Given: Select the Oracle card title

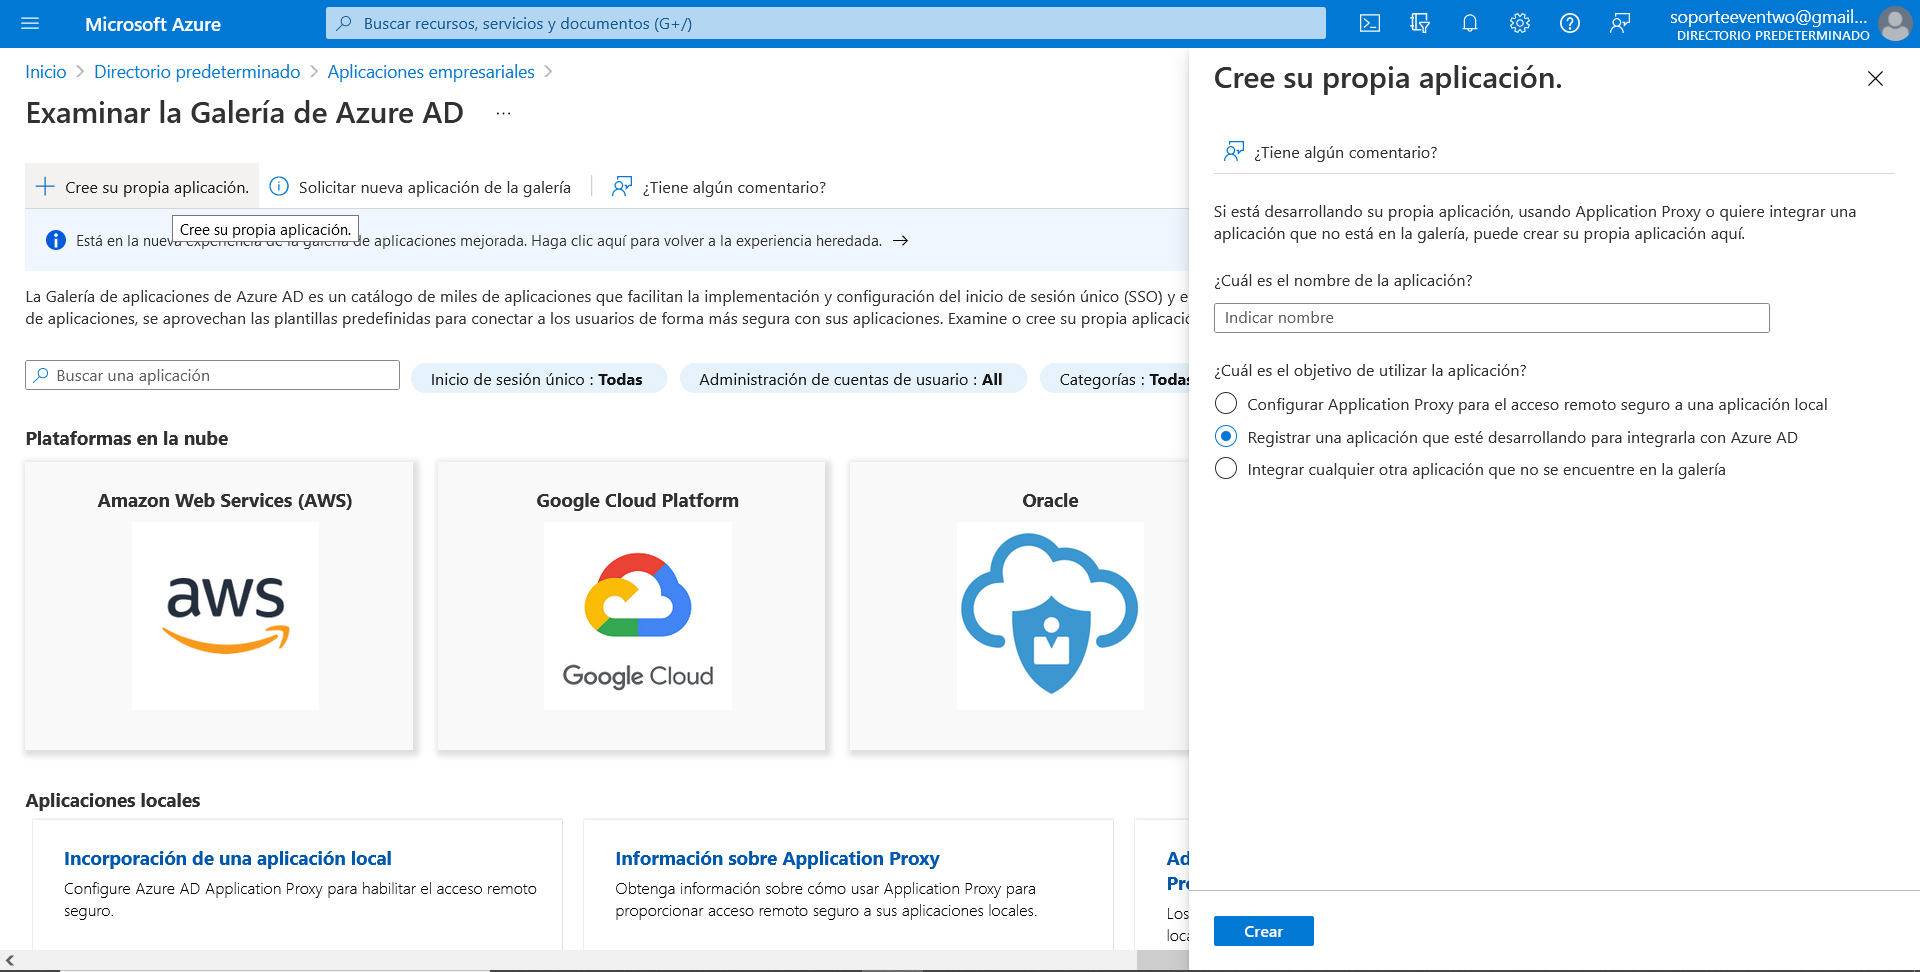Looking at the screenshot, I should point(1050,500).
